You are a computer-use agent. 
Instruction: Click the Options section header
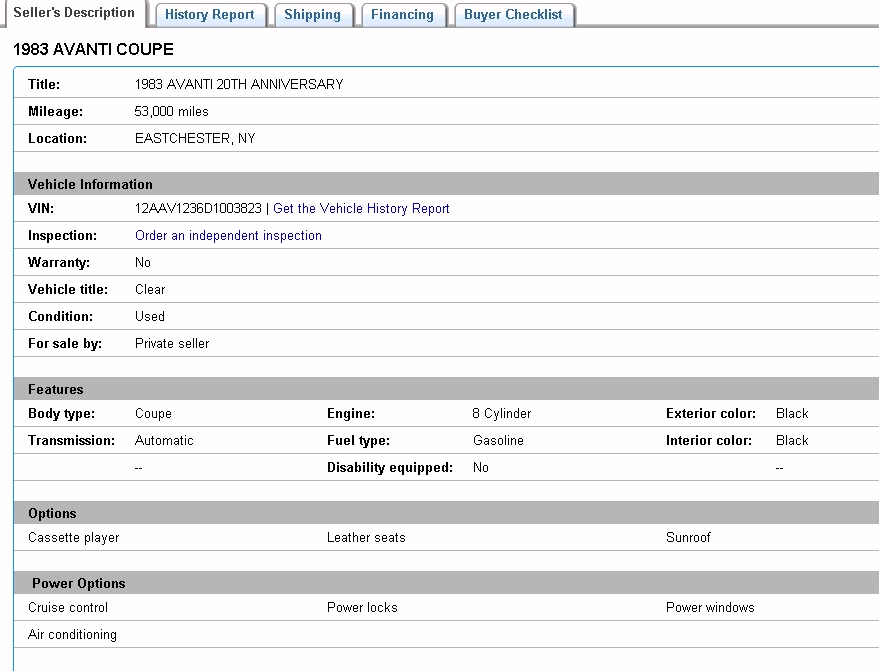[x=52, y=513]
